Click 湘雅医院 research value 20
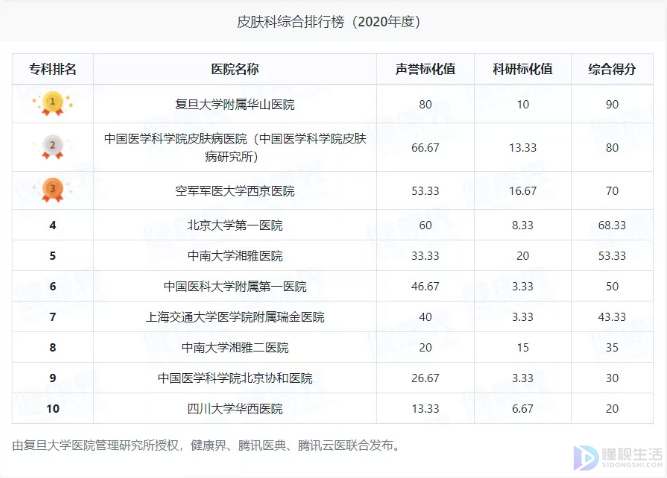Viewport: 667px width, 478px height. pyautogui.click(x=522, y=256)
